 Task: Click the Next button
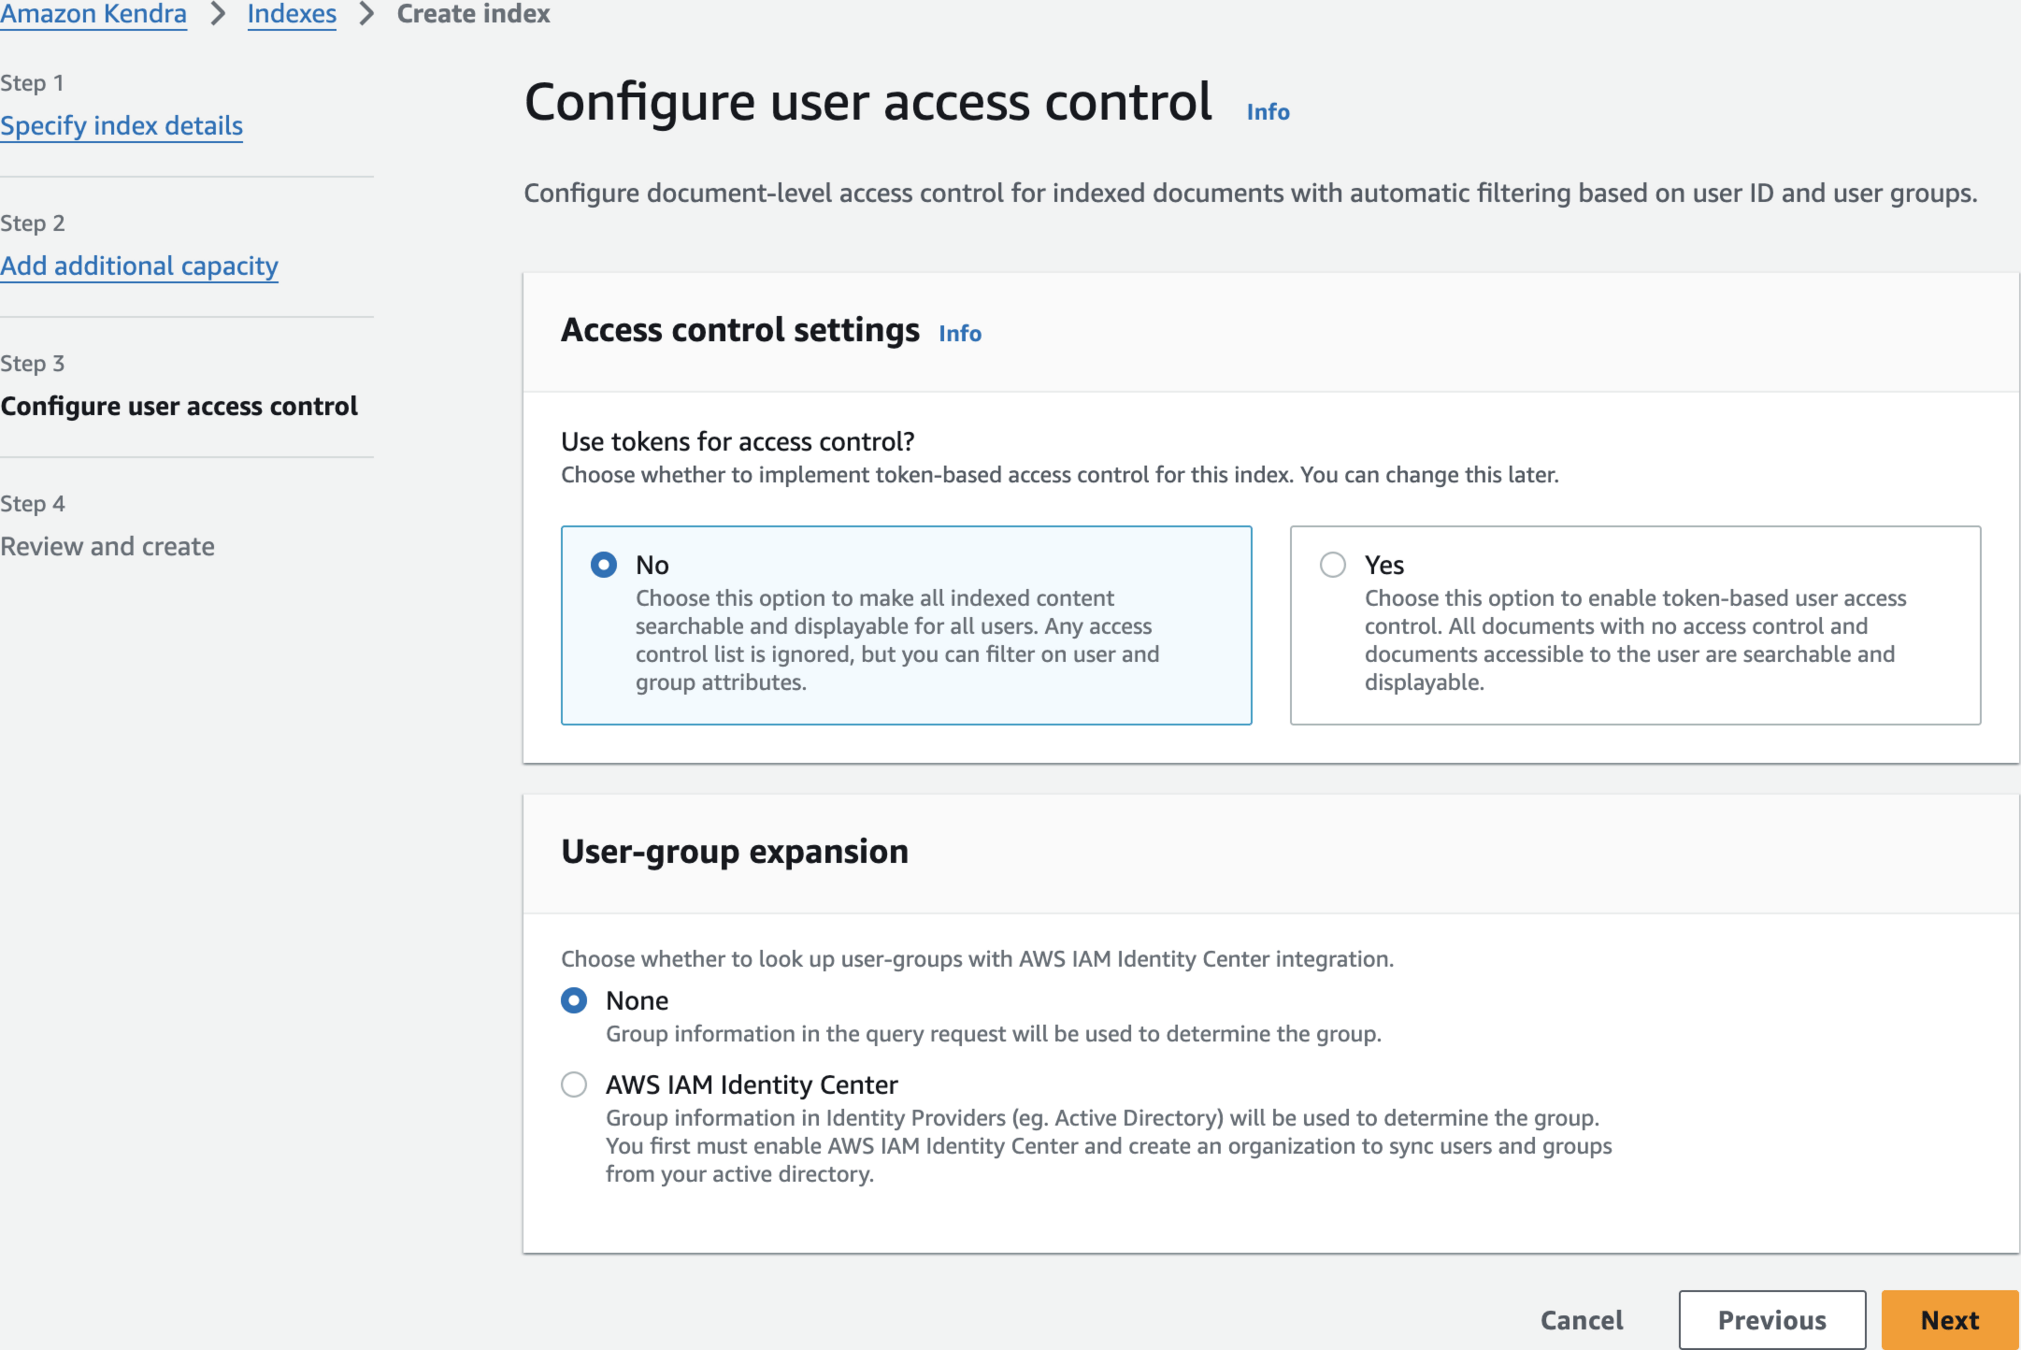pyautogui.click(x=1948, y=1319)
